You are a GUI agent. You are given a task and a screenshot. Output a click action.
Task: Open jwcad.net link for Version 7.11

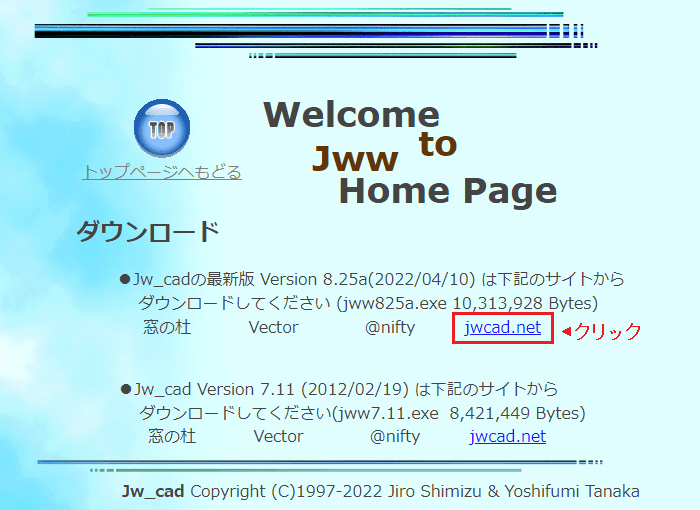pyautogui.click(x=508, y=436)
